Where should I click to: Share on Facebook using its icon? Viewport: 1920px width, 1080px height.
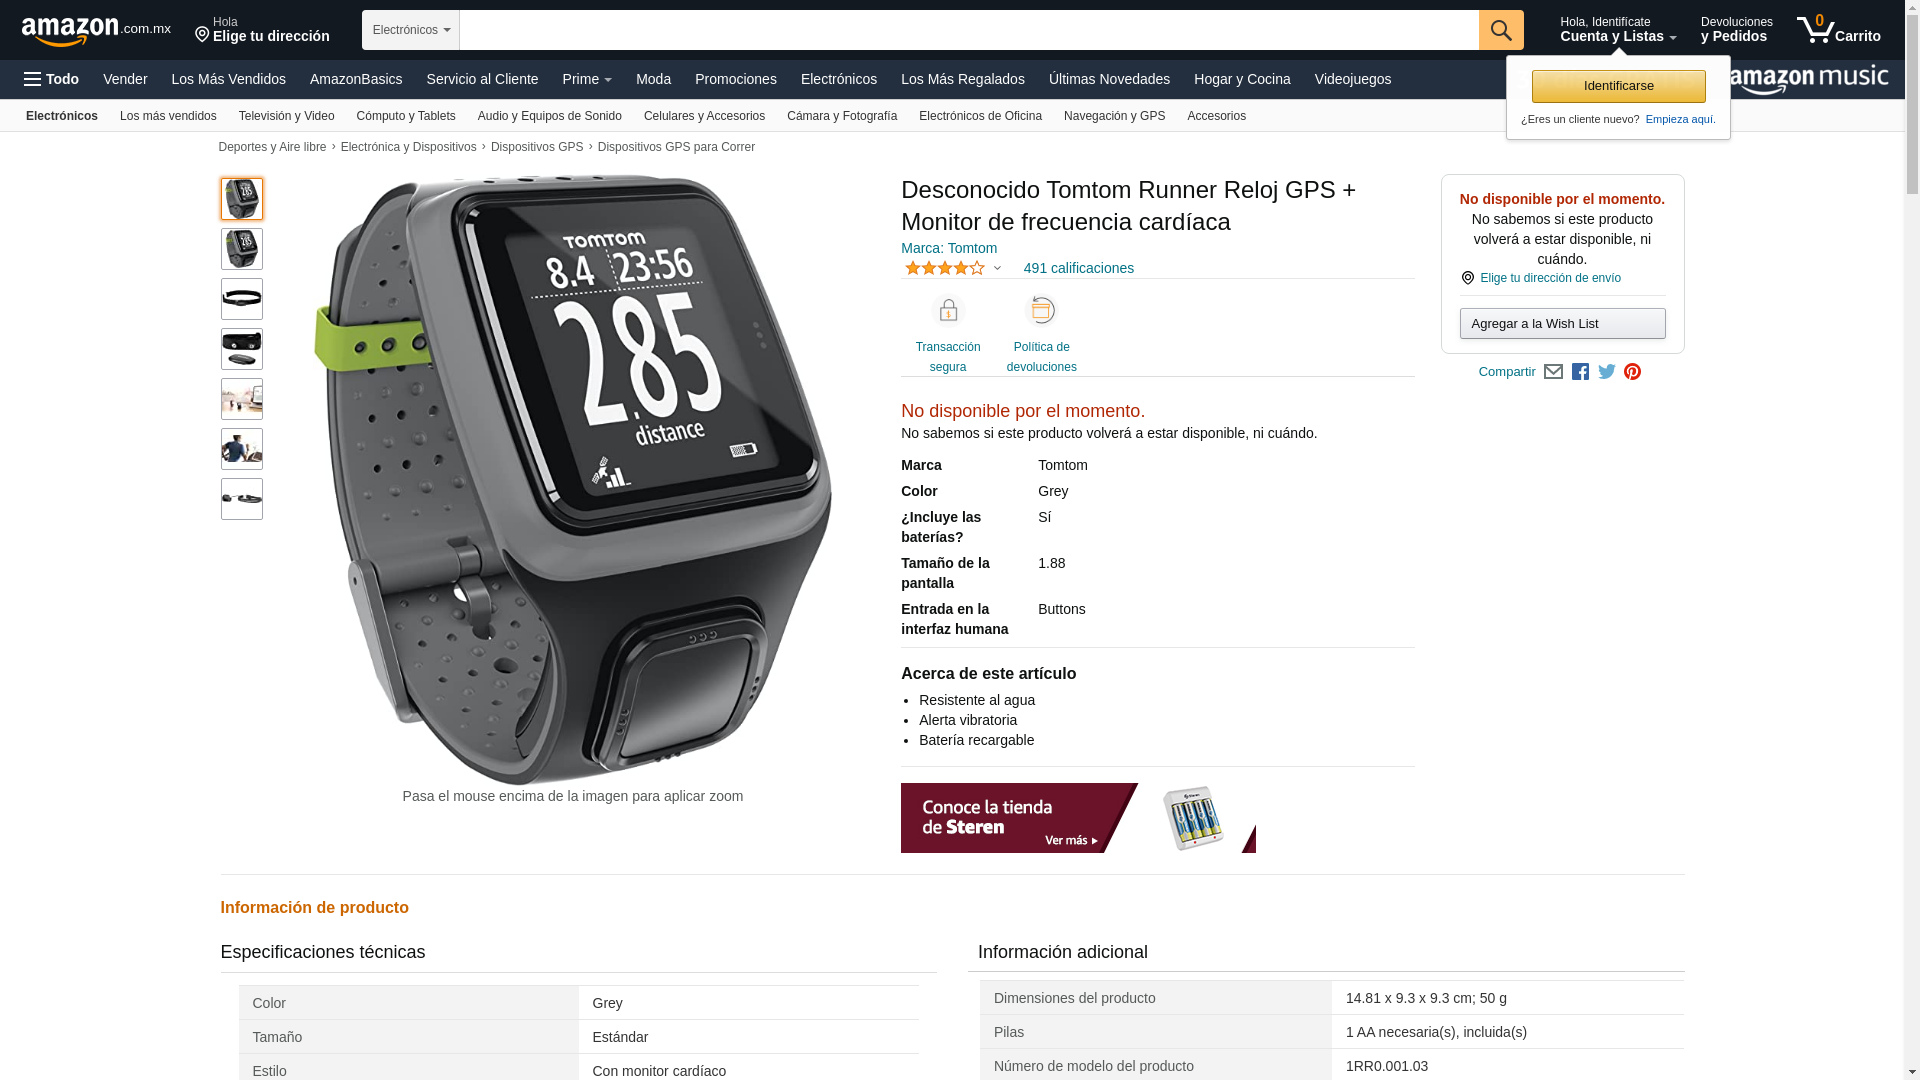click(x=1580, y=372)
